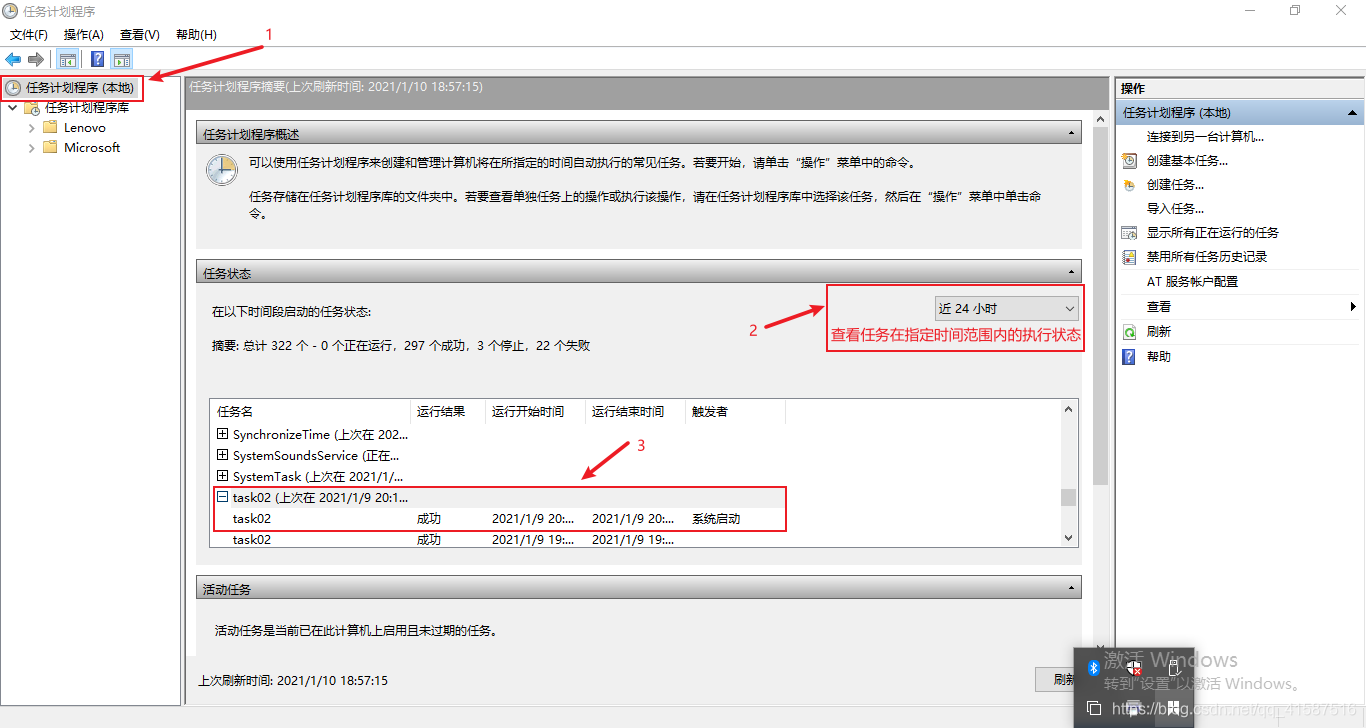Click the Lenovo folder icon in the tree
This screenshot has width=1366, height=728.
[50, 128]
